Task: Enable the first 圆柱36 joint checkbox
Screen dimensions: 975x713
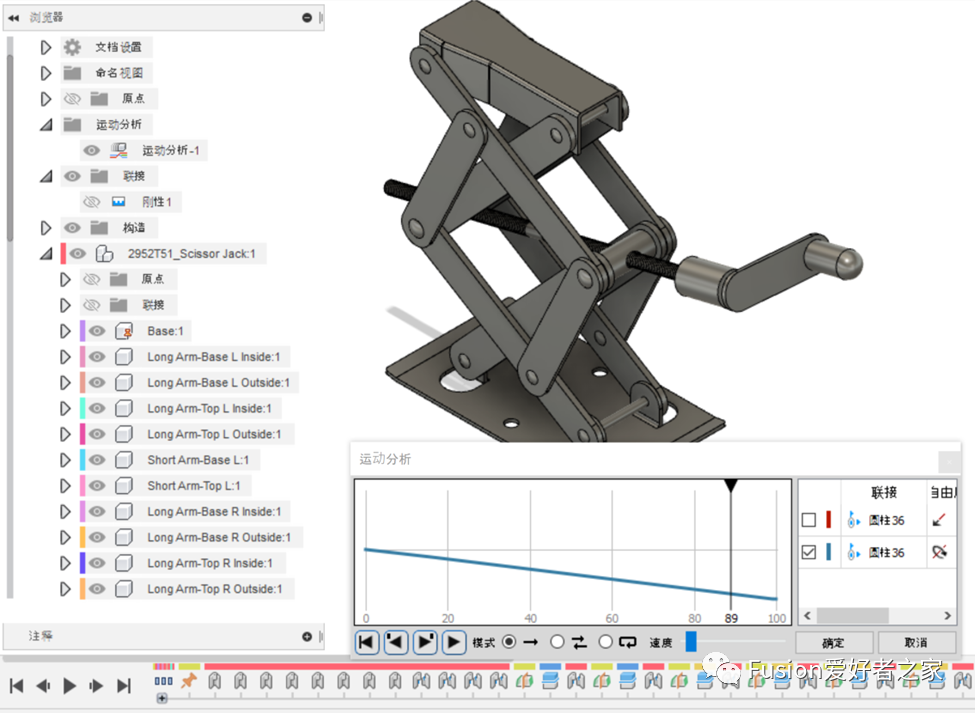Action: coord(809,520)
